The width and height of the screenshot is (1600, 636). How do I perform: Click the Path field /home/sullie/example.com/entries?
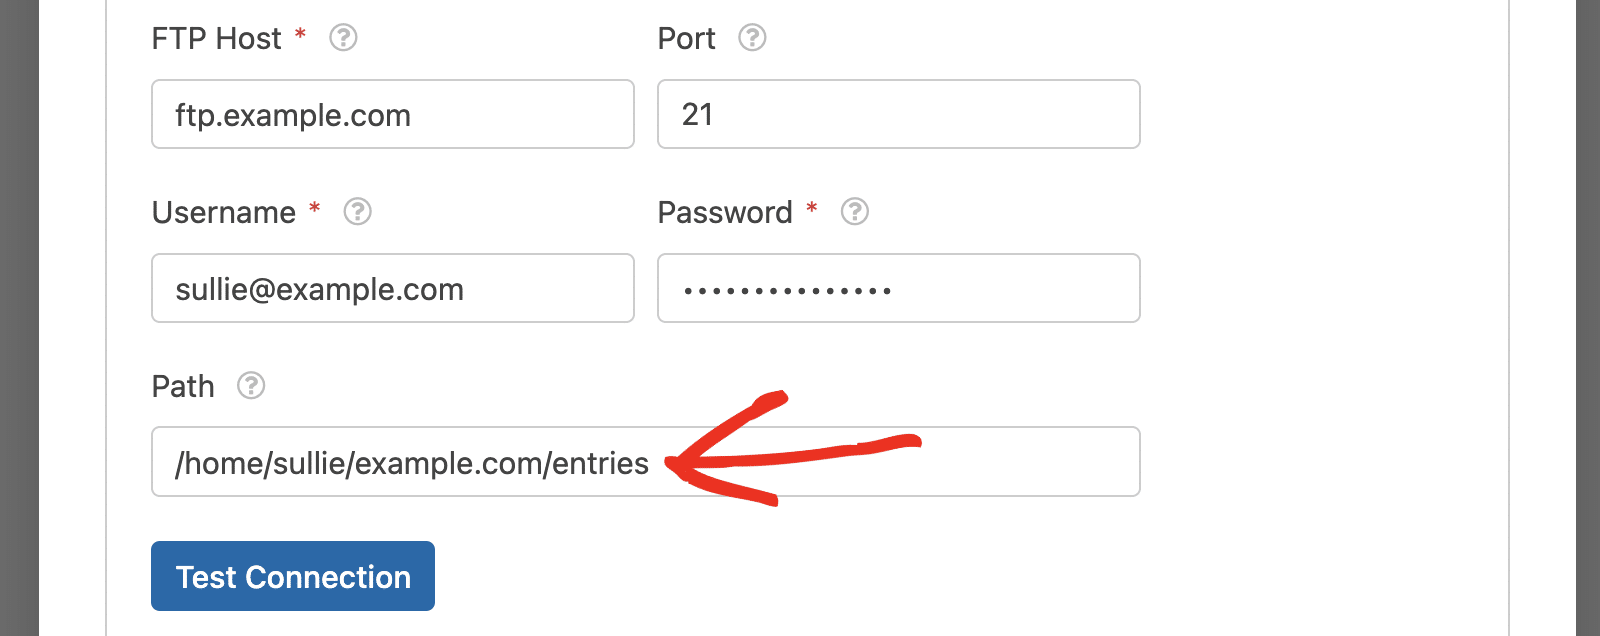646,462
